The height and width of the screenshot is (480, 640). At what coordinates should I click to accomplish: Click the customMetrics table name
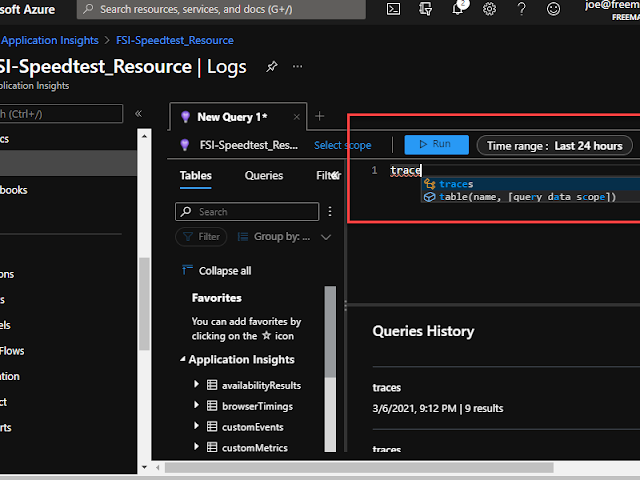coord(255,448)
